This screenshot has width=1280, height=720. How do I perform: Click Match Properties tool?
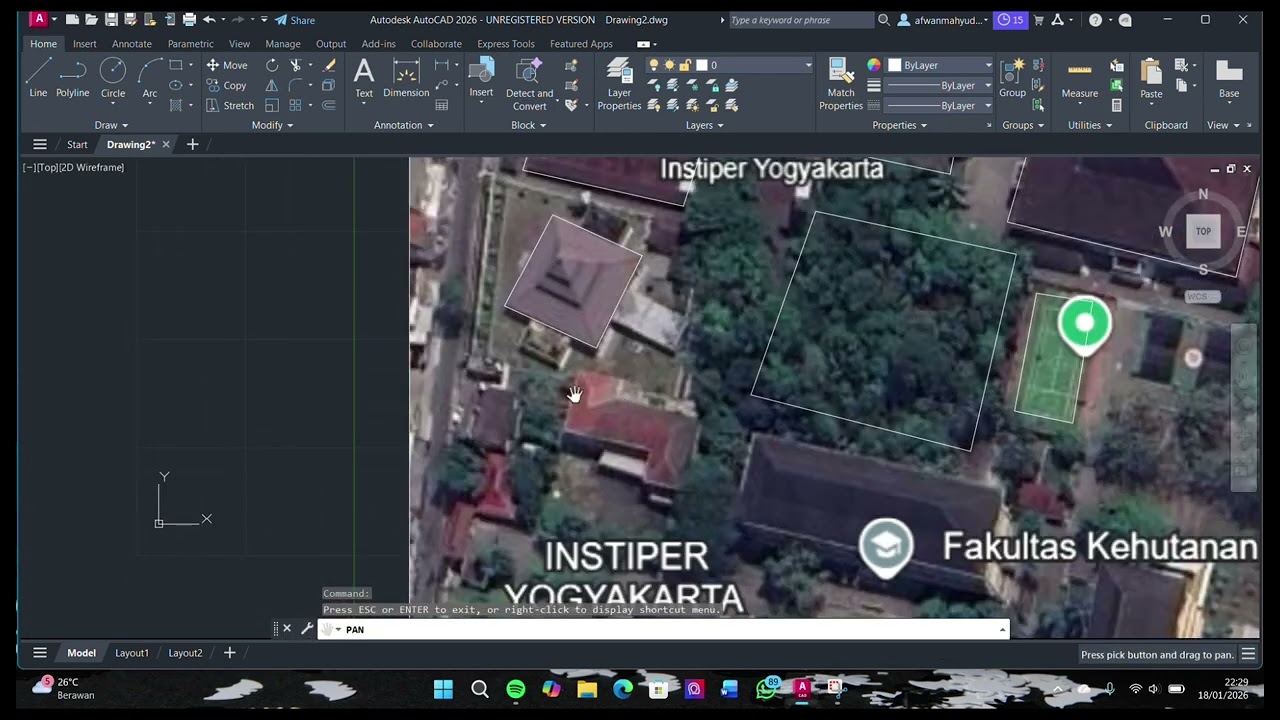click(841, 84)
